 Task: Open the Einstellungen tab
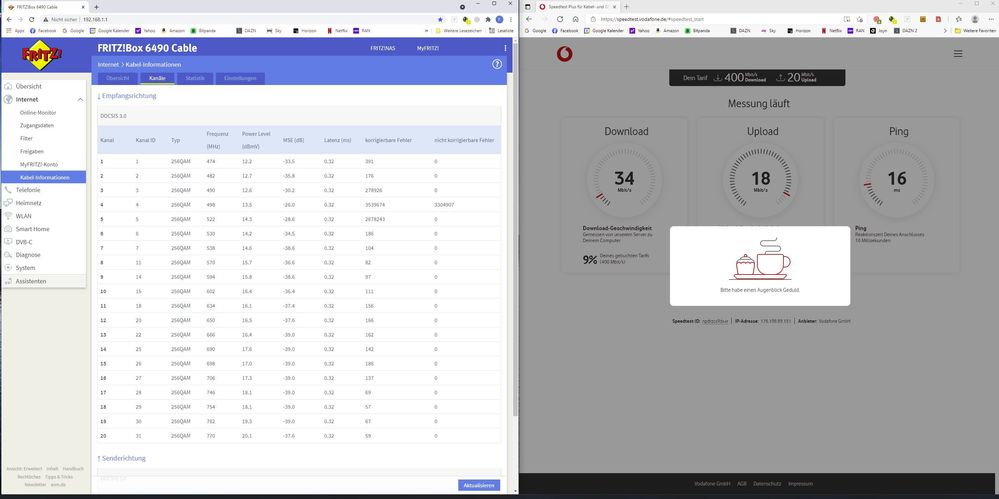[x=240, y=78]
